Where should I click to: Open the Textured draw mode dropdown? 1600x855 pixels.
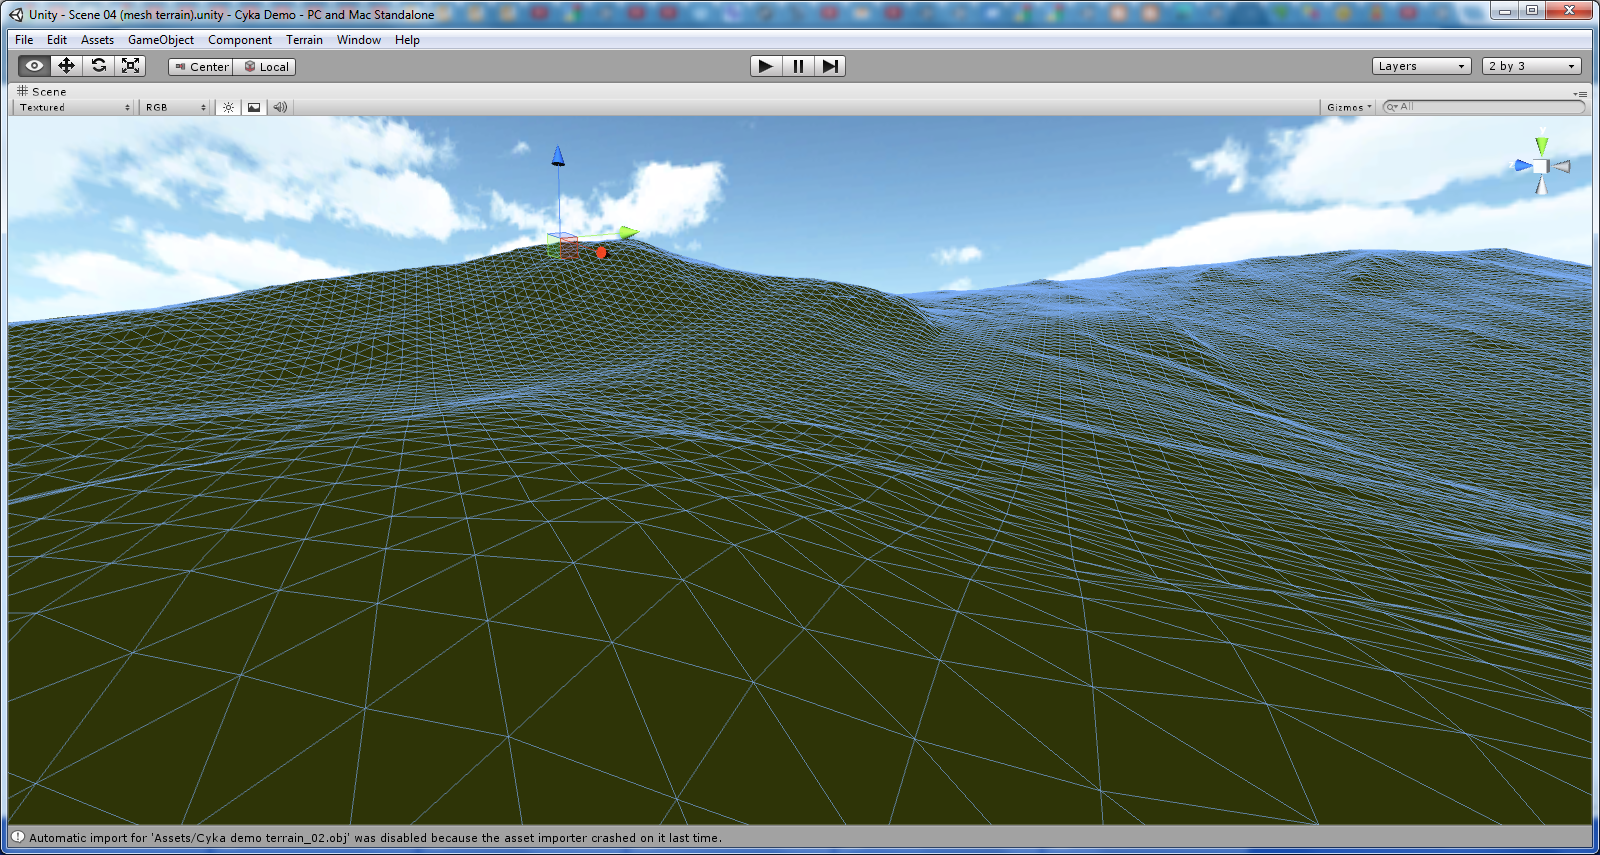click(x=74, y=107)
